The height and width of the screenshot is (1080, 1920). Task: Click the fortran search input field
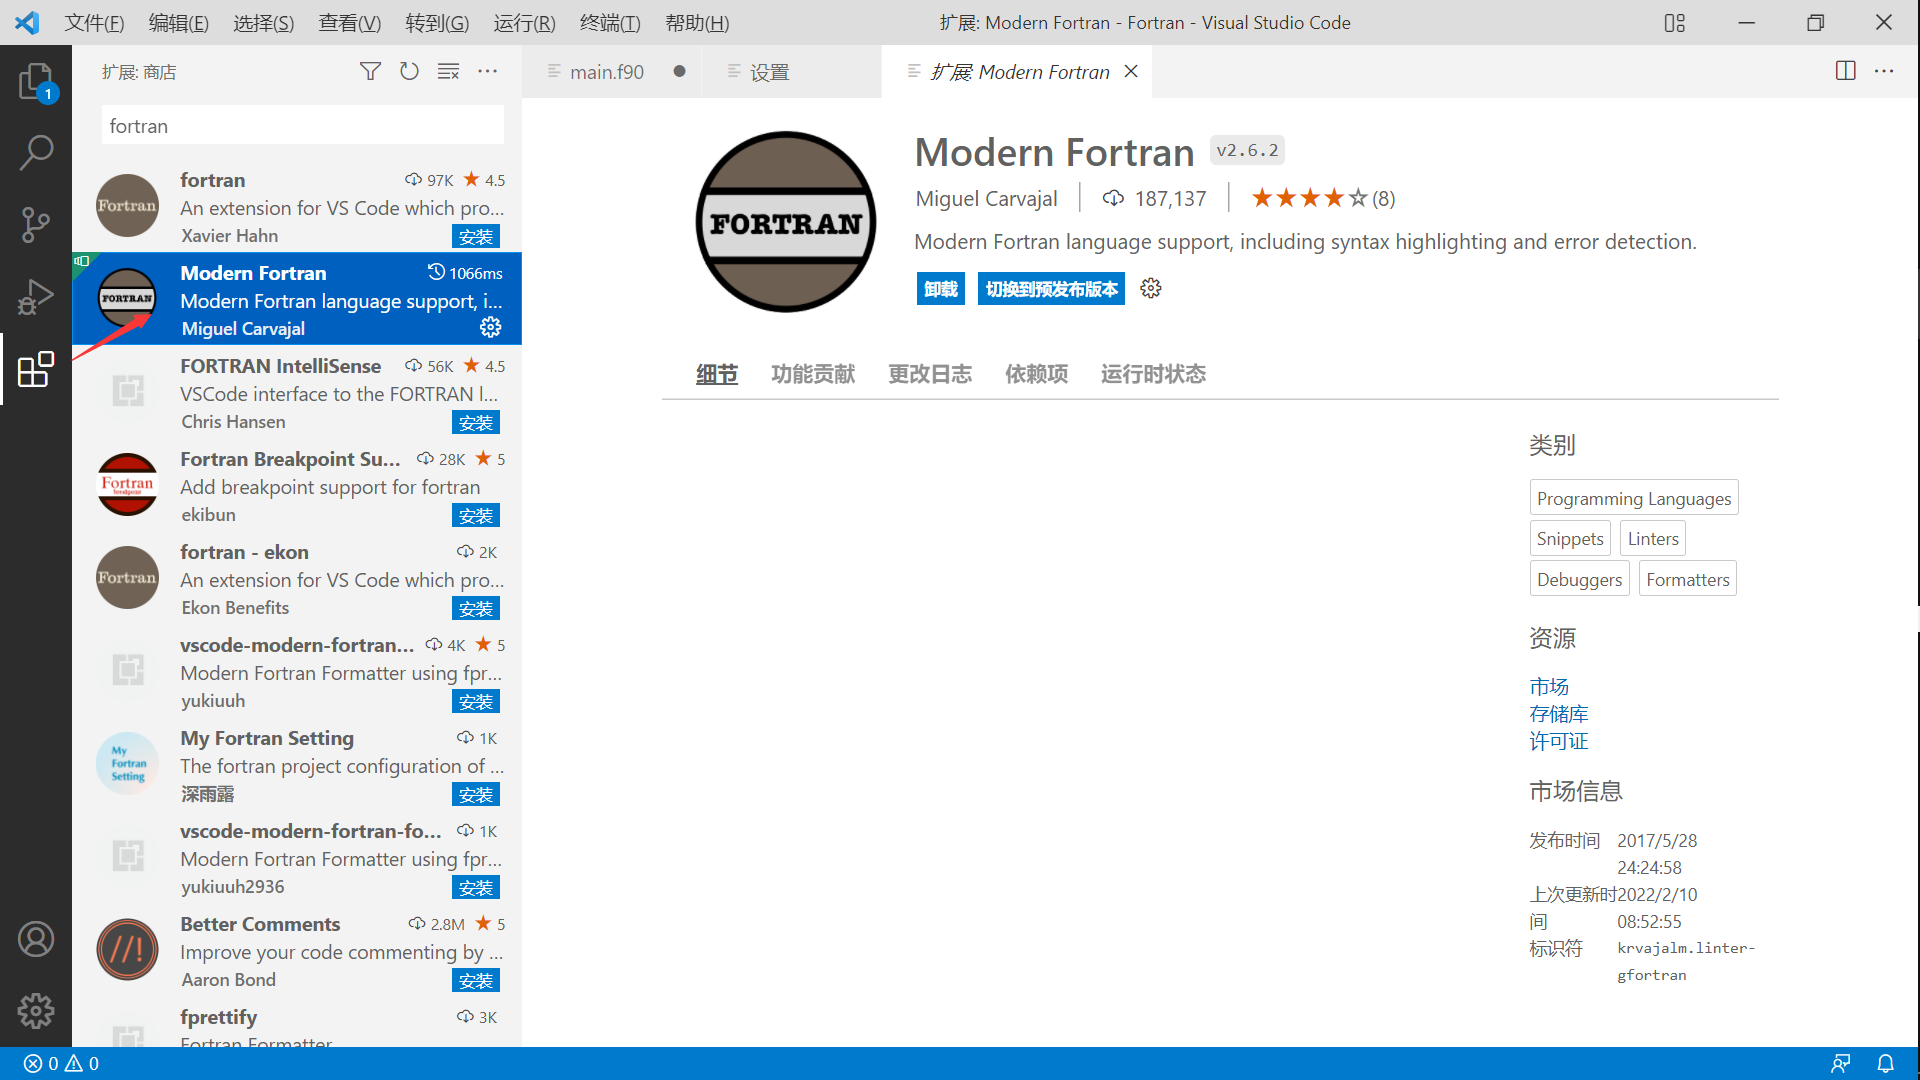[x=302, y=126]
